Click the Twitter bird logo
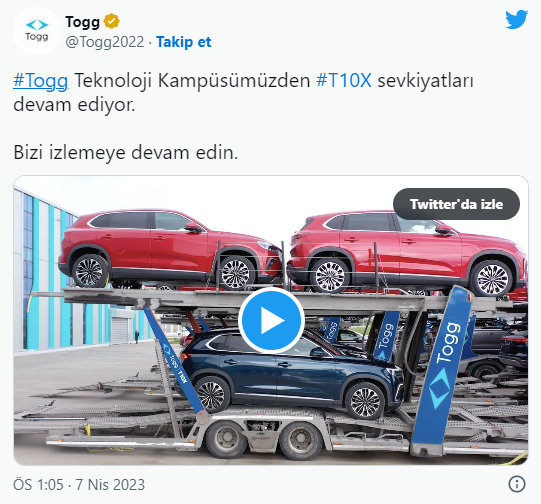 [x=517, y=20]
